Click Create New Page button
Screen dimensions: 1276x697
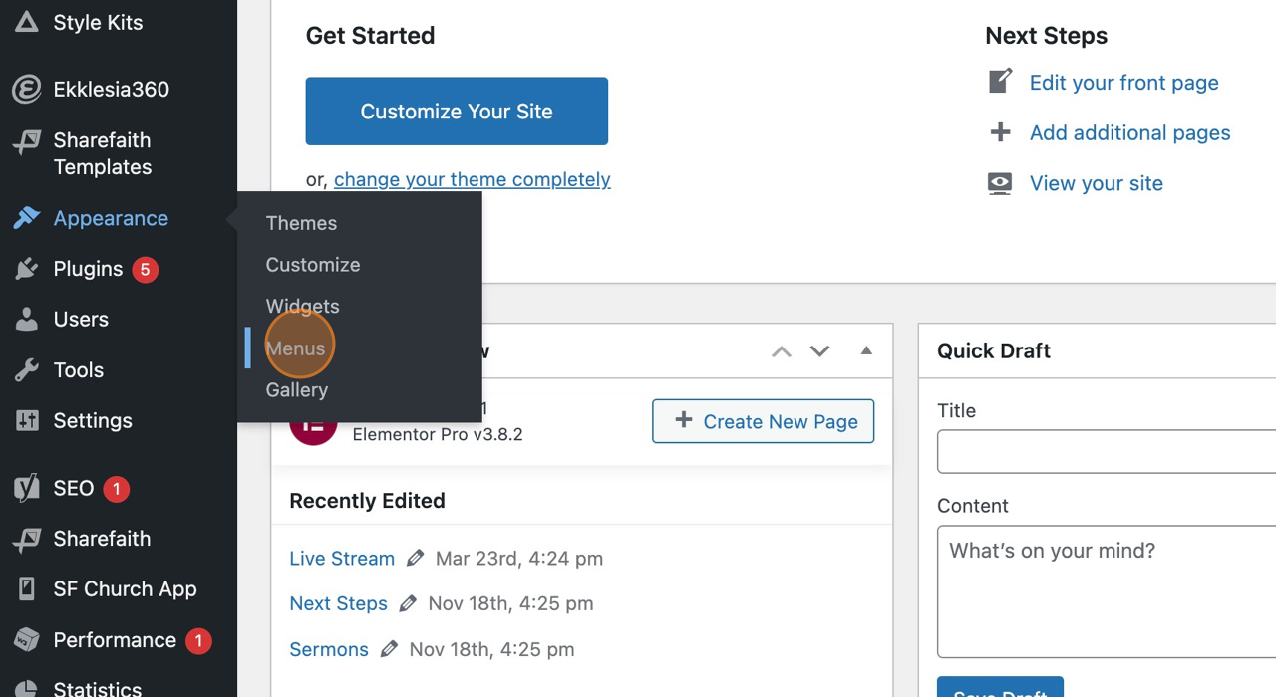tap(763, 421)
